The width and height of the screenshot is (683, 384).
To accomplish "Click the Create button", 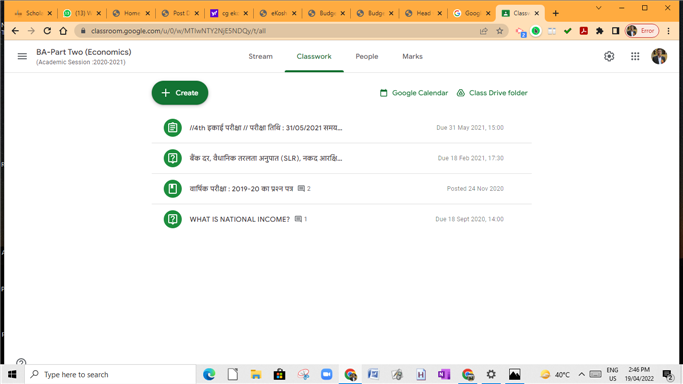I will (x=180, y=93).
